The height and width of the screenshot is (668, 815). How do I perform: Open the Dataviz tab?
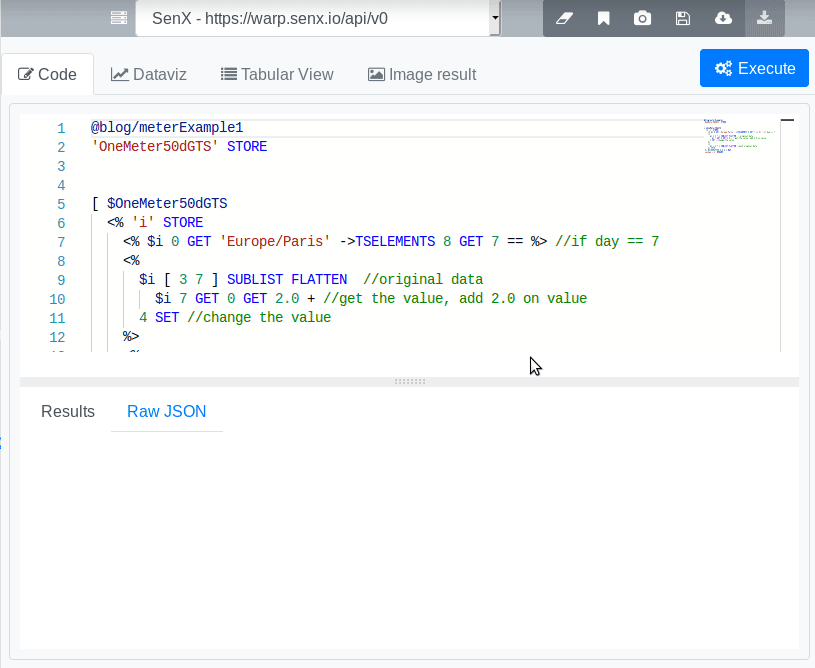pos(149,74)
